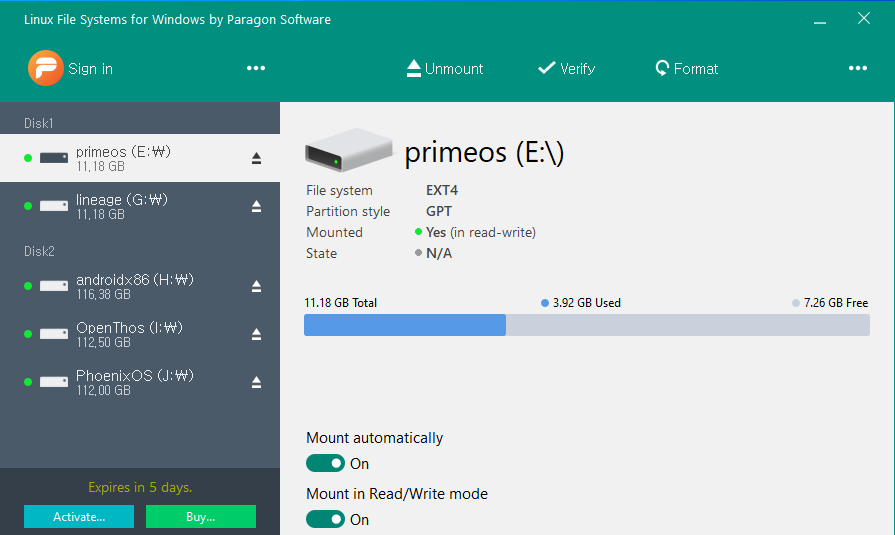Click the EXT4 file system value
The width and height of the screenshot is (895, 535).
[442, 190]
